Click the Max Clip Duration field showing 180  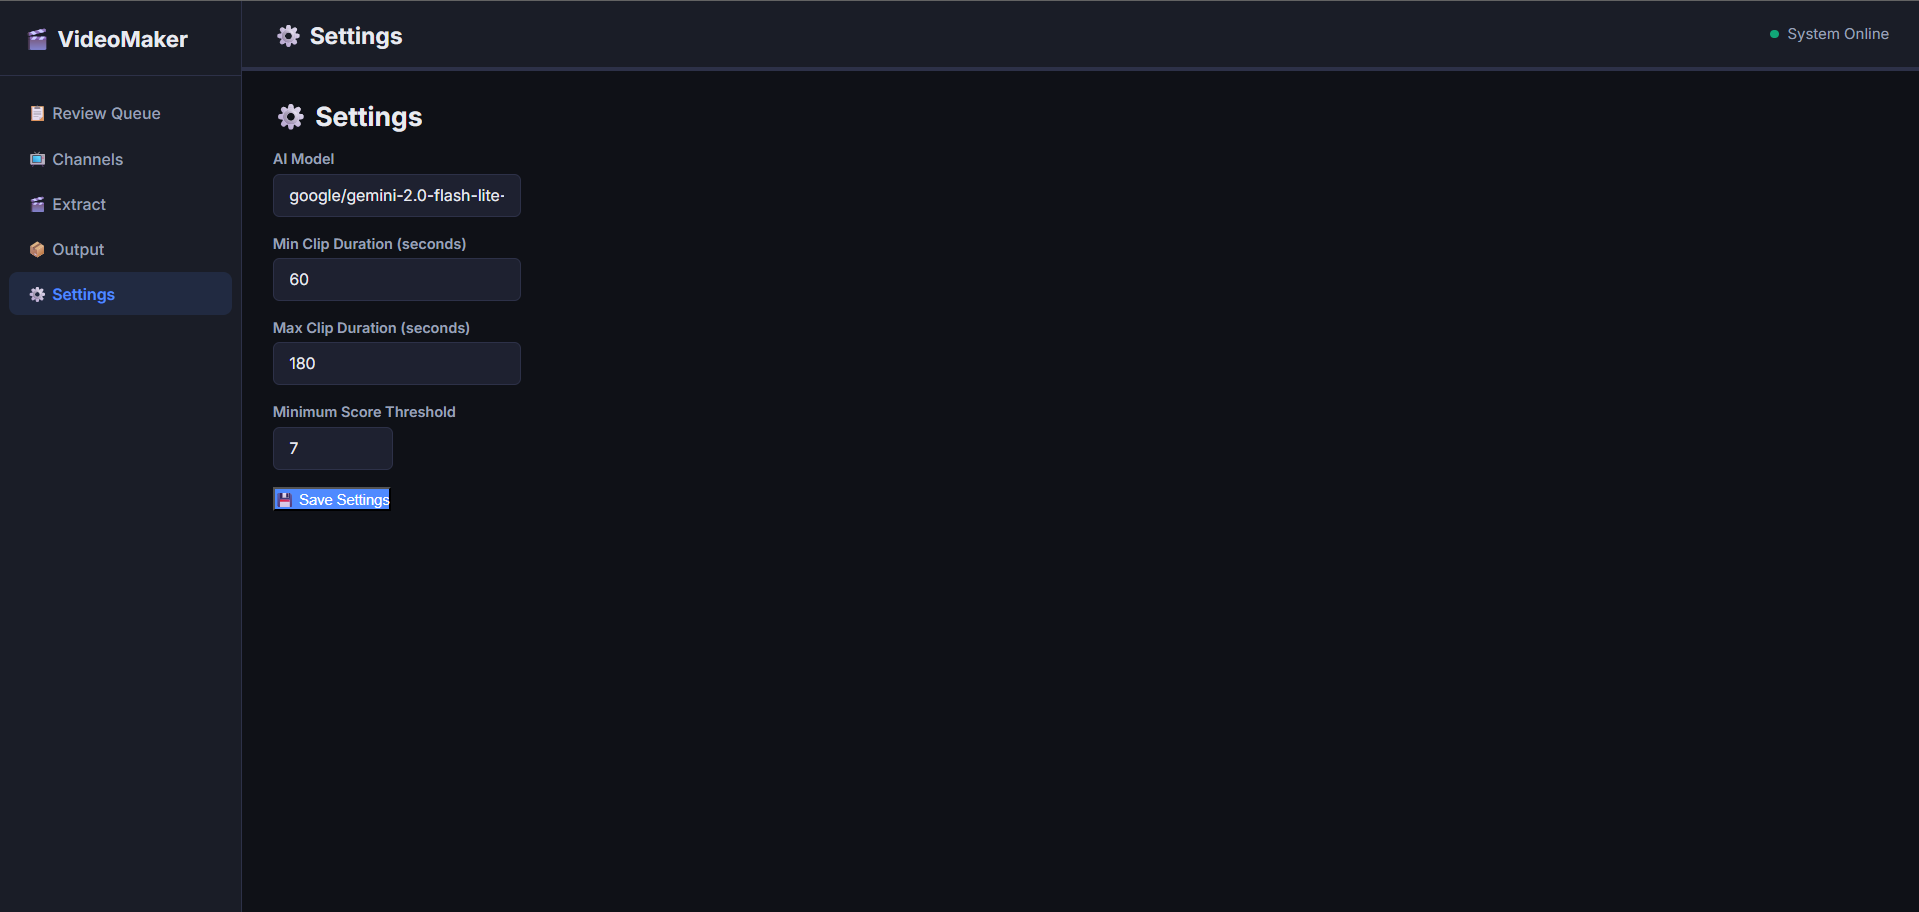point(396,363)
